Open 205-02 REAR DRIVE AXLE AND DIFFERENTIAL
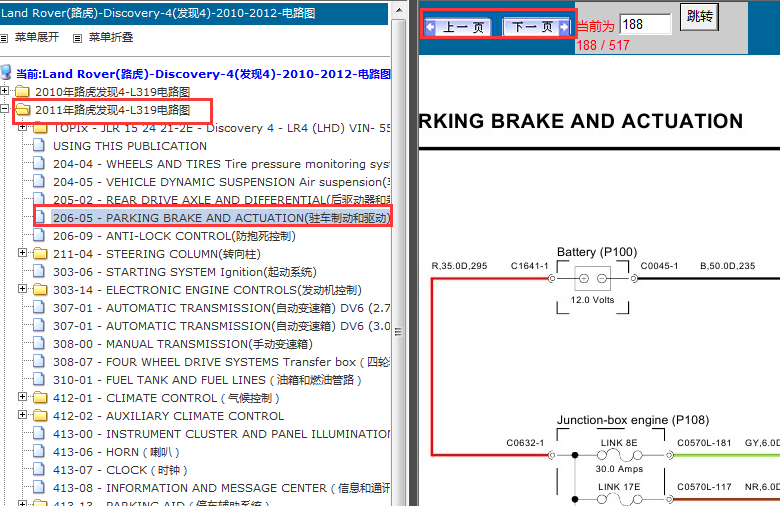The image size is (780, 506). click(221, 200)
